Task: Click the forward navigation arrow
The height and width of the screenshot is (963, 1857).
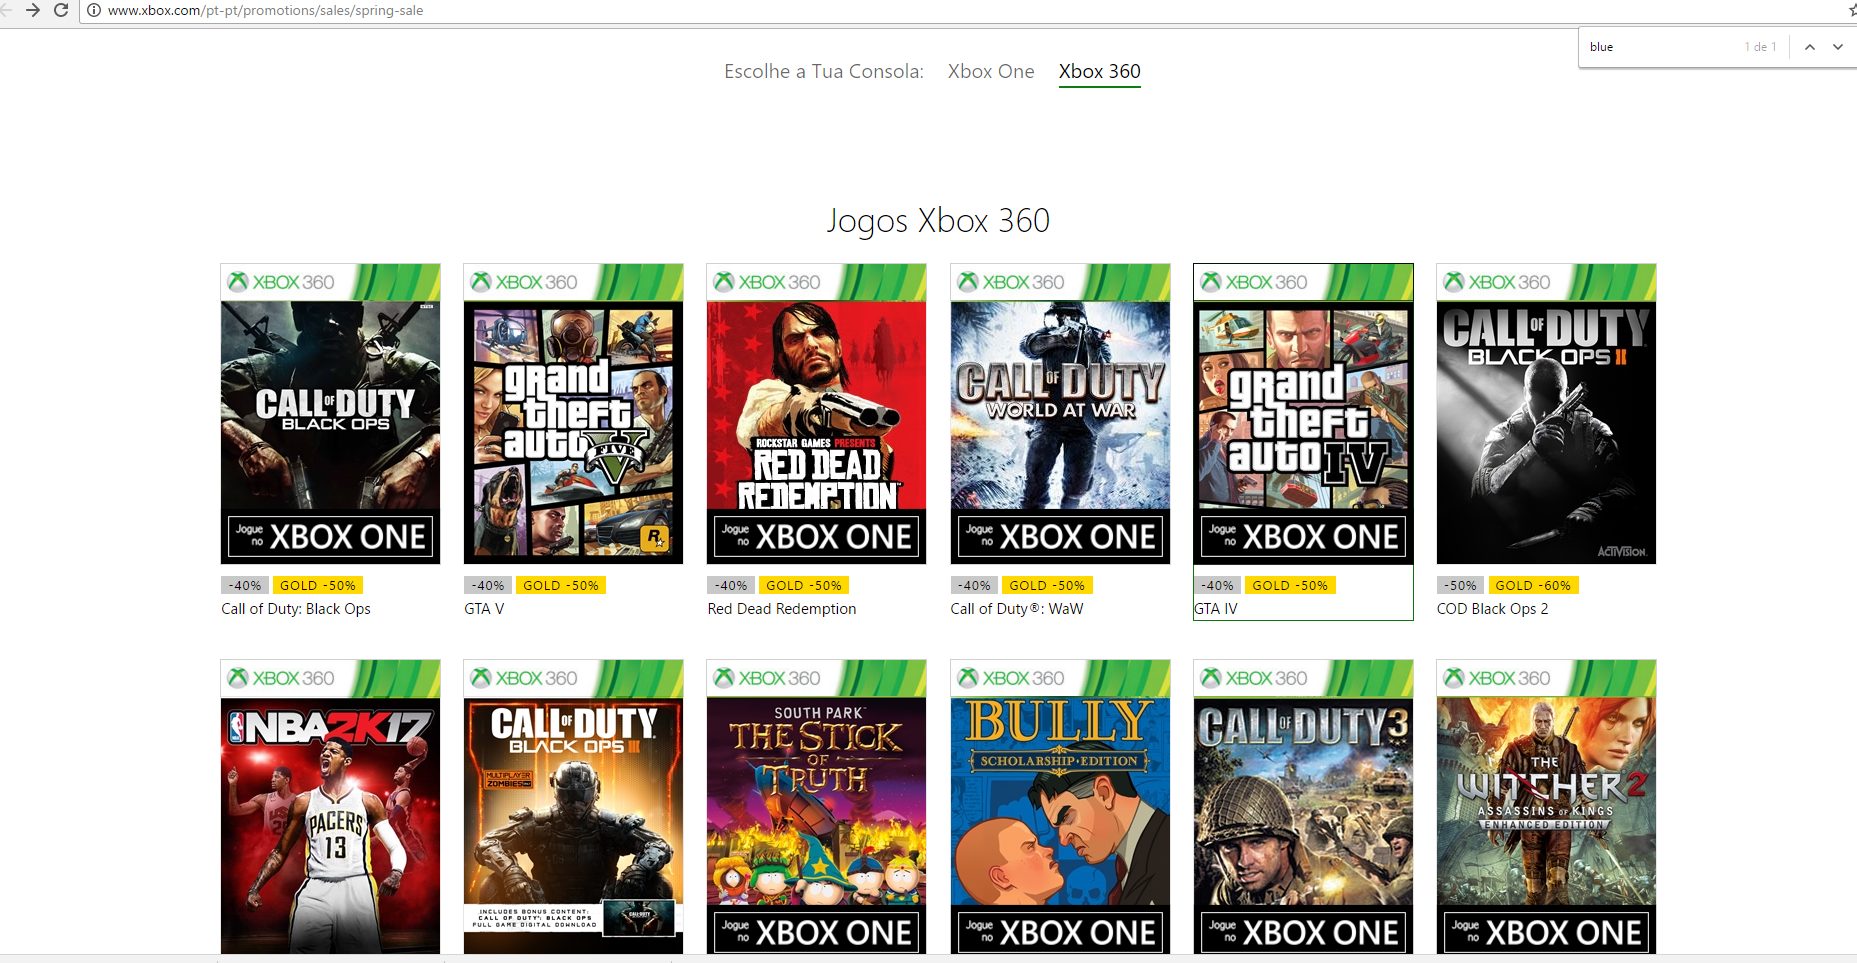Action: 34,11
